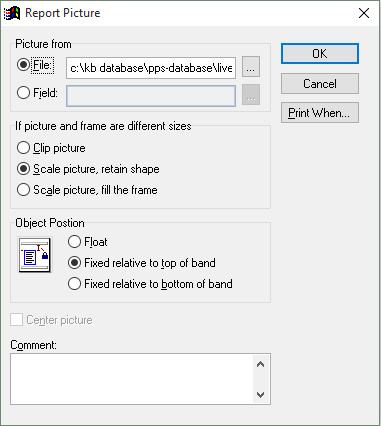The image size is (381, 426).
Task: Close the Report Picture dialog
Action: (364, 13)
